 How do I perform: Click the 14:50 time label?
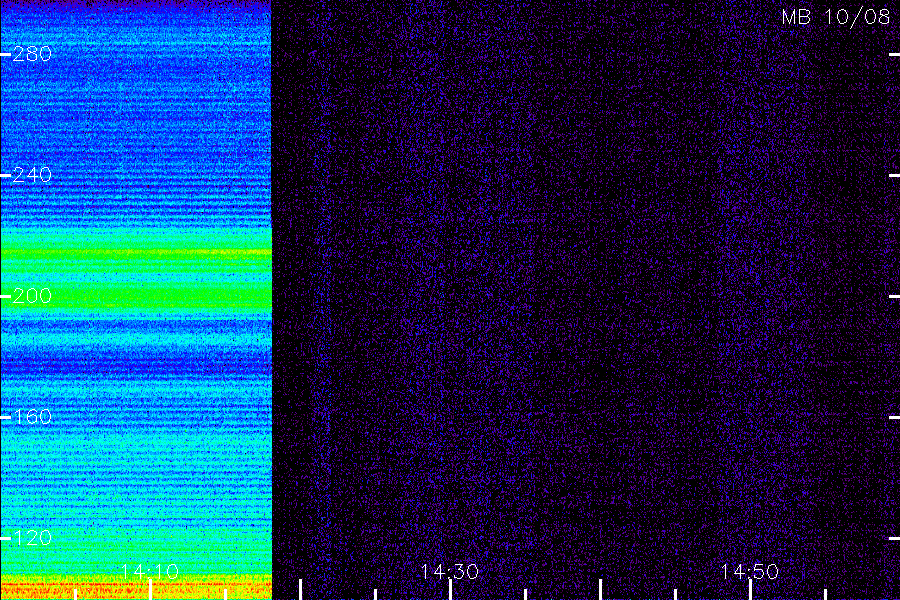click(750, 572)
